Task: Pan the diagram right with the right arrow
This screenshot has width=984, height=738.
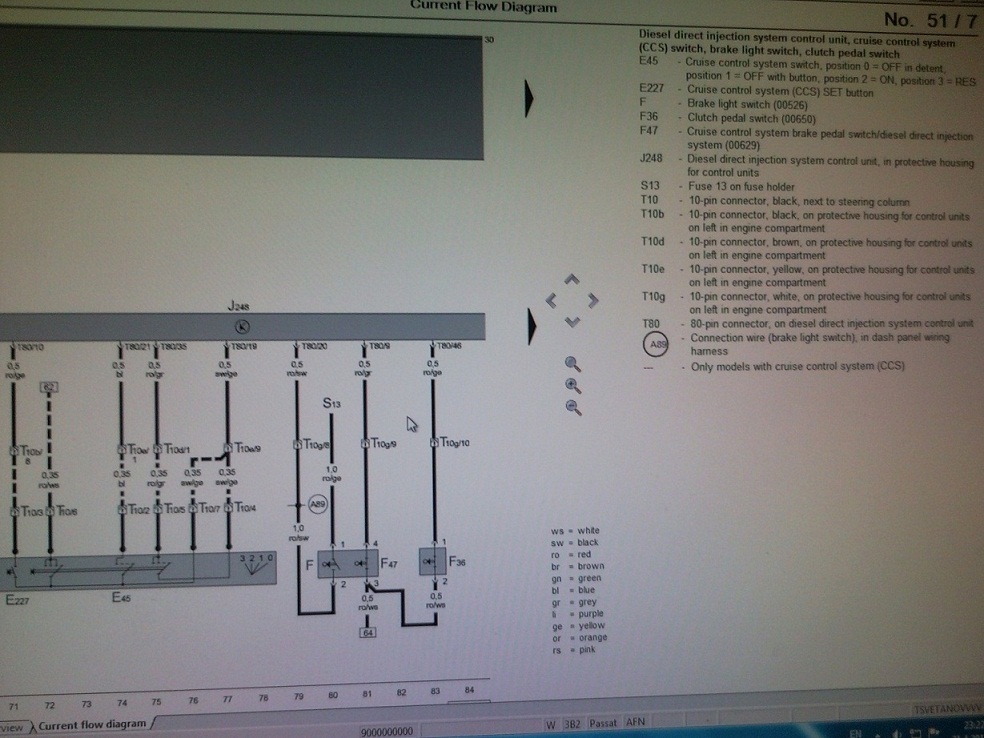Action: click(592, 300)
